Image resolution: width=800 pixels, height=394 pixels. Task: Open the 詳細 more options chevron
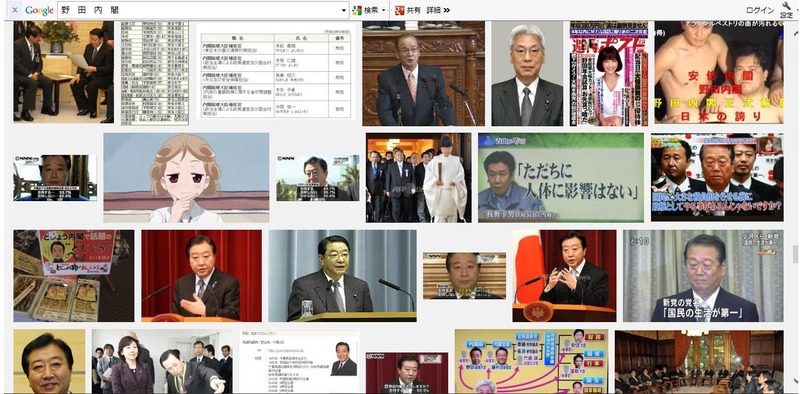click(x=438, y=10)
